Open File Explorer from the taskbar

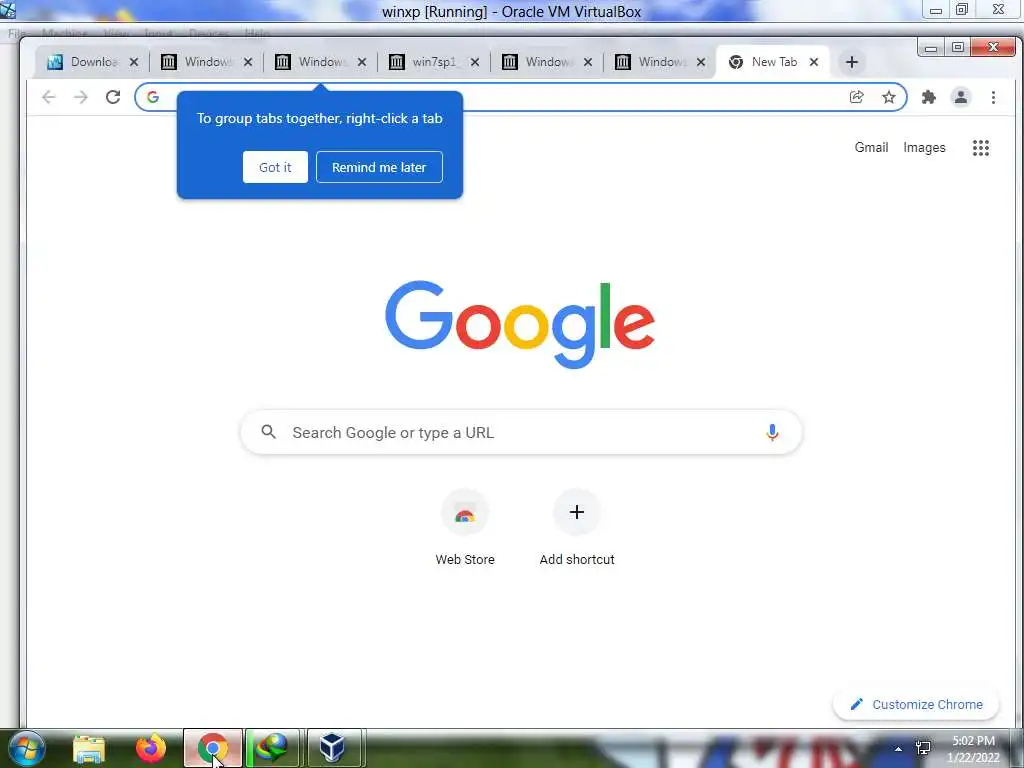89,748
